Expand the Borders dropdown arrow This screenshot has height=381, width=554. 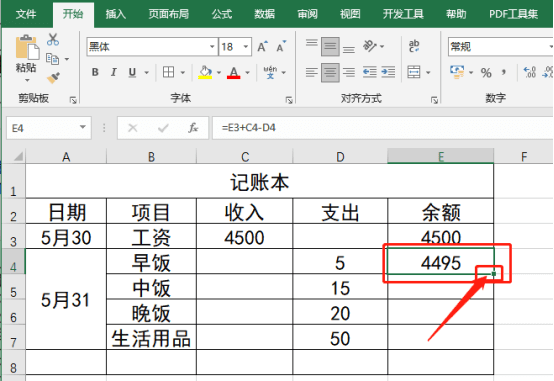[183, 72]
